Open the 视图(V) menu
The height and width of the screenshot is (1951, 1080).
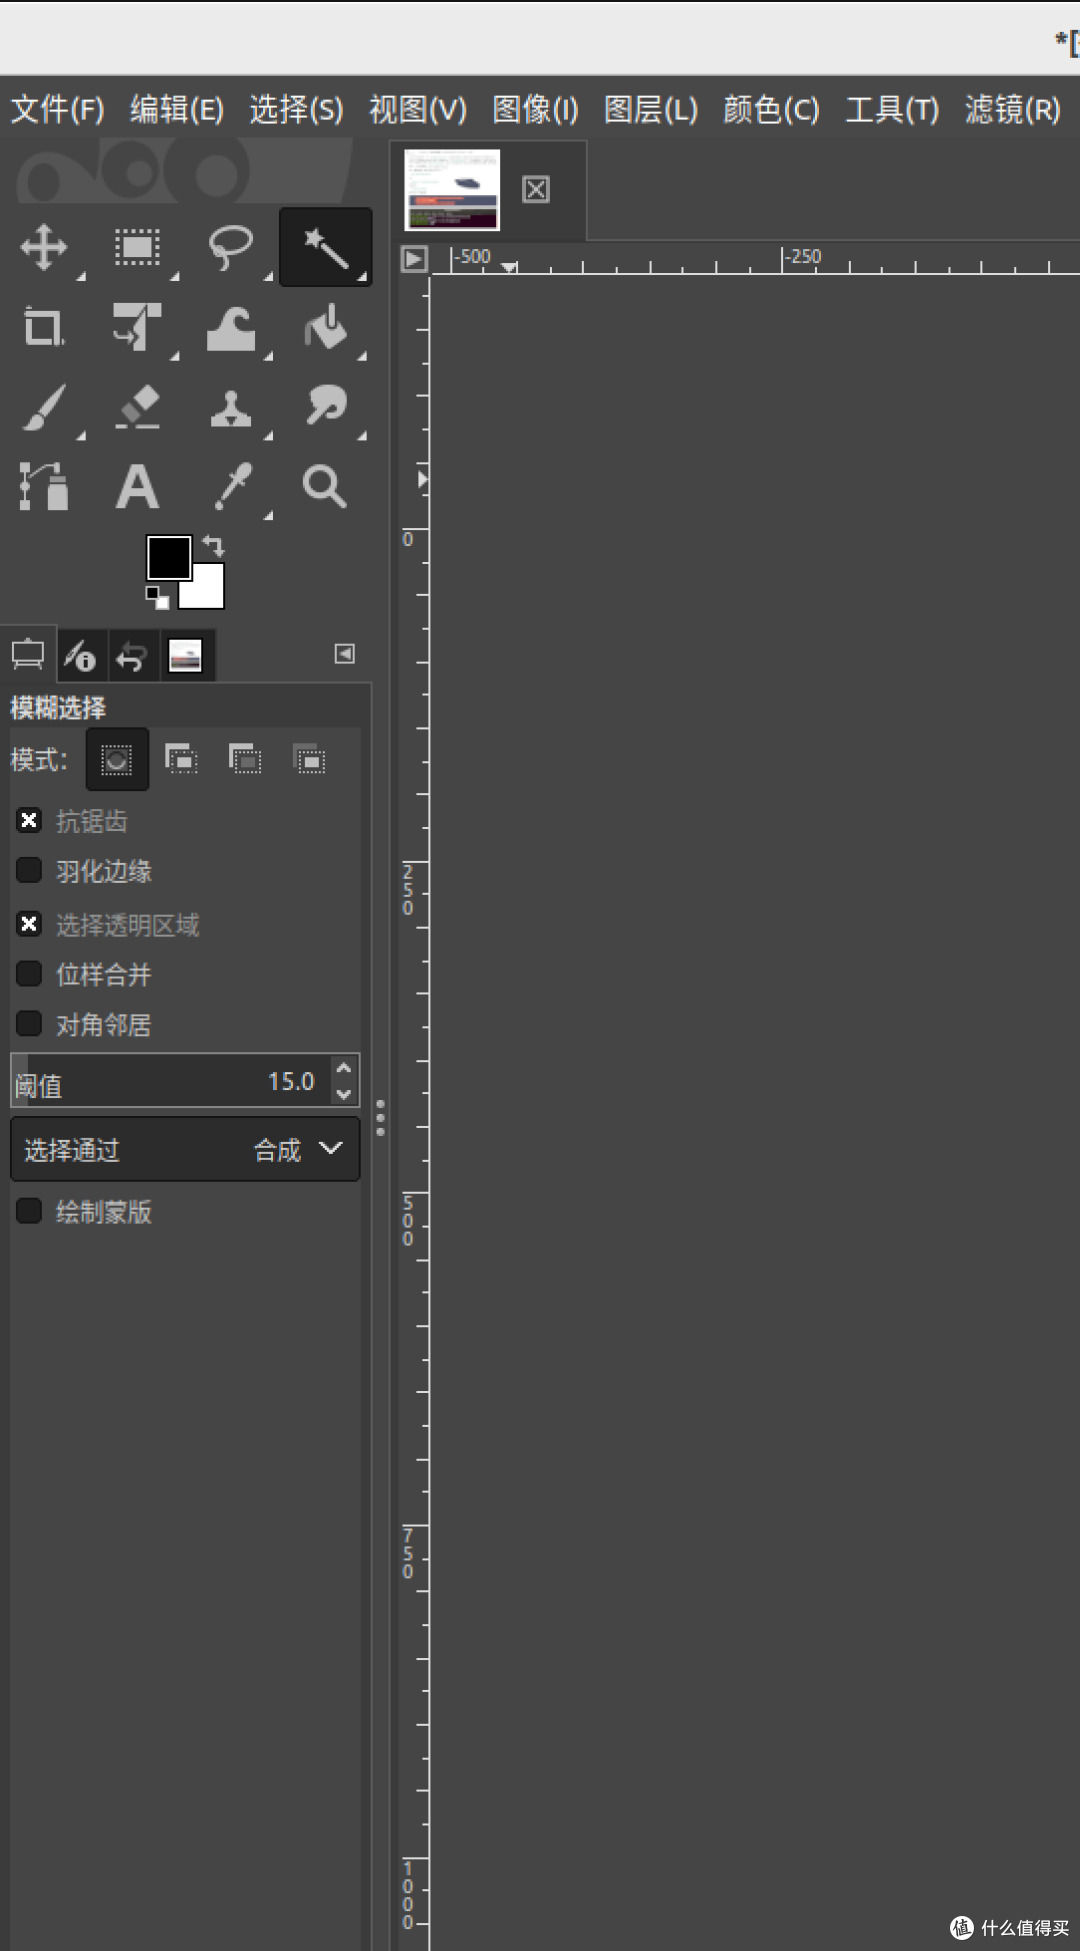pyautogui.click(x=418, y=109)
